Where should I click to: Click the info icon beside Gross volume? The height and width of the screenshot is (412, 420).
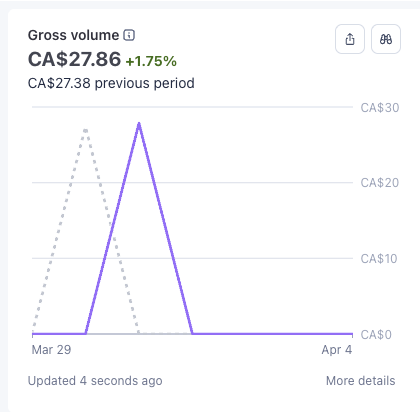129,35
